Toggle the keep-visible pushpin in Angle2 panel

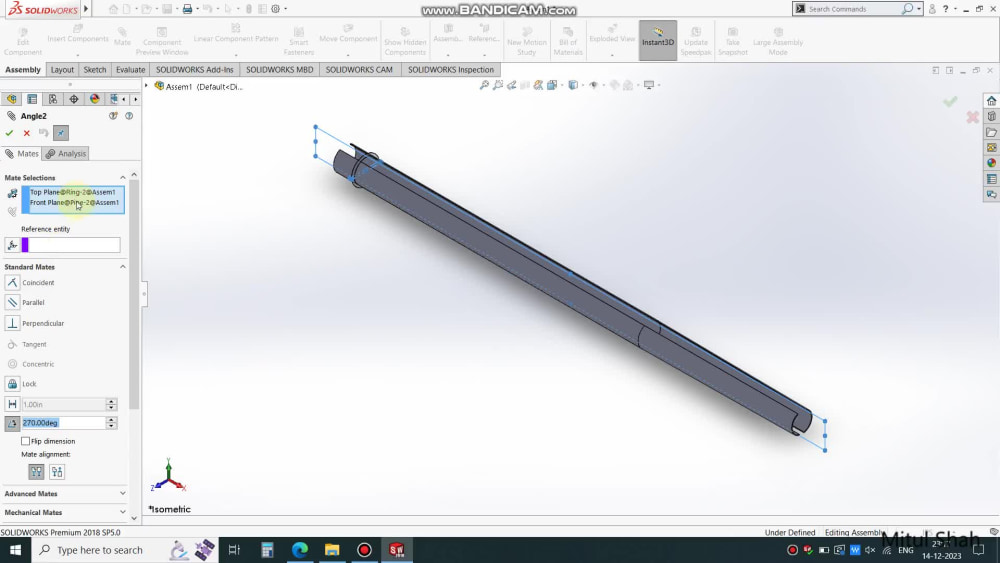pyautogui.click(x=61, y=133)
